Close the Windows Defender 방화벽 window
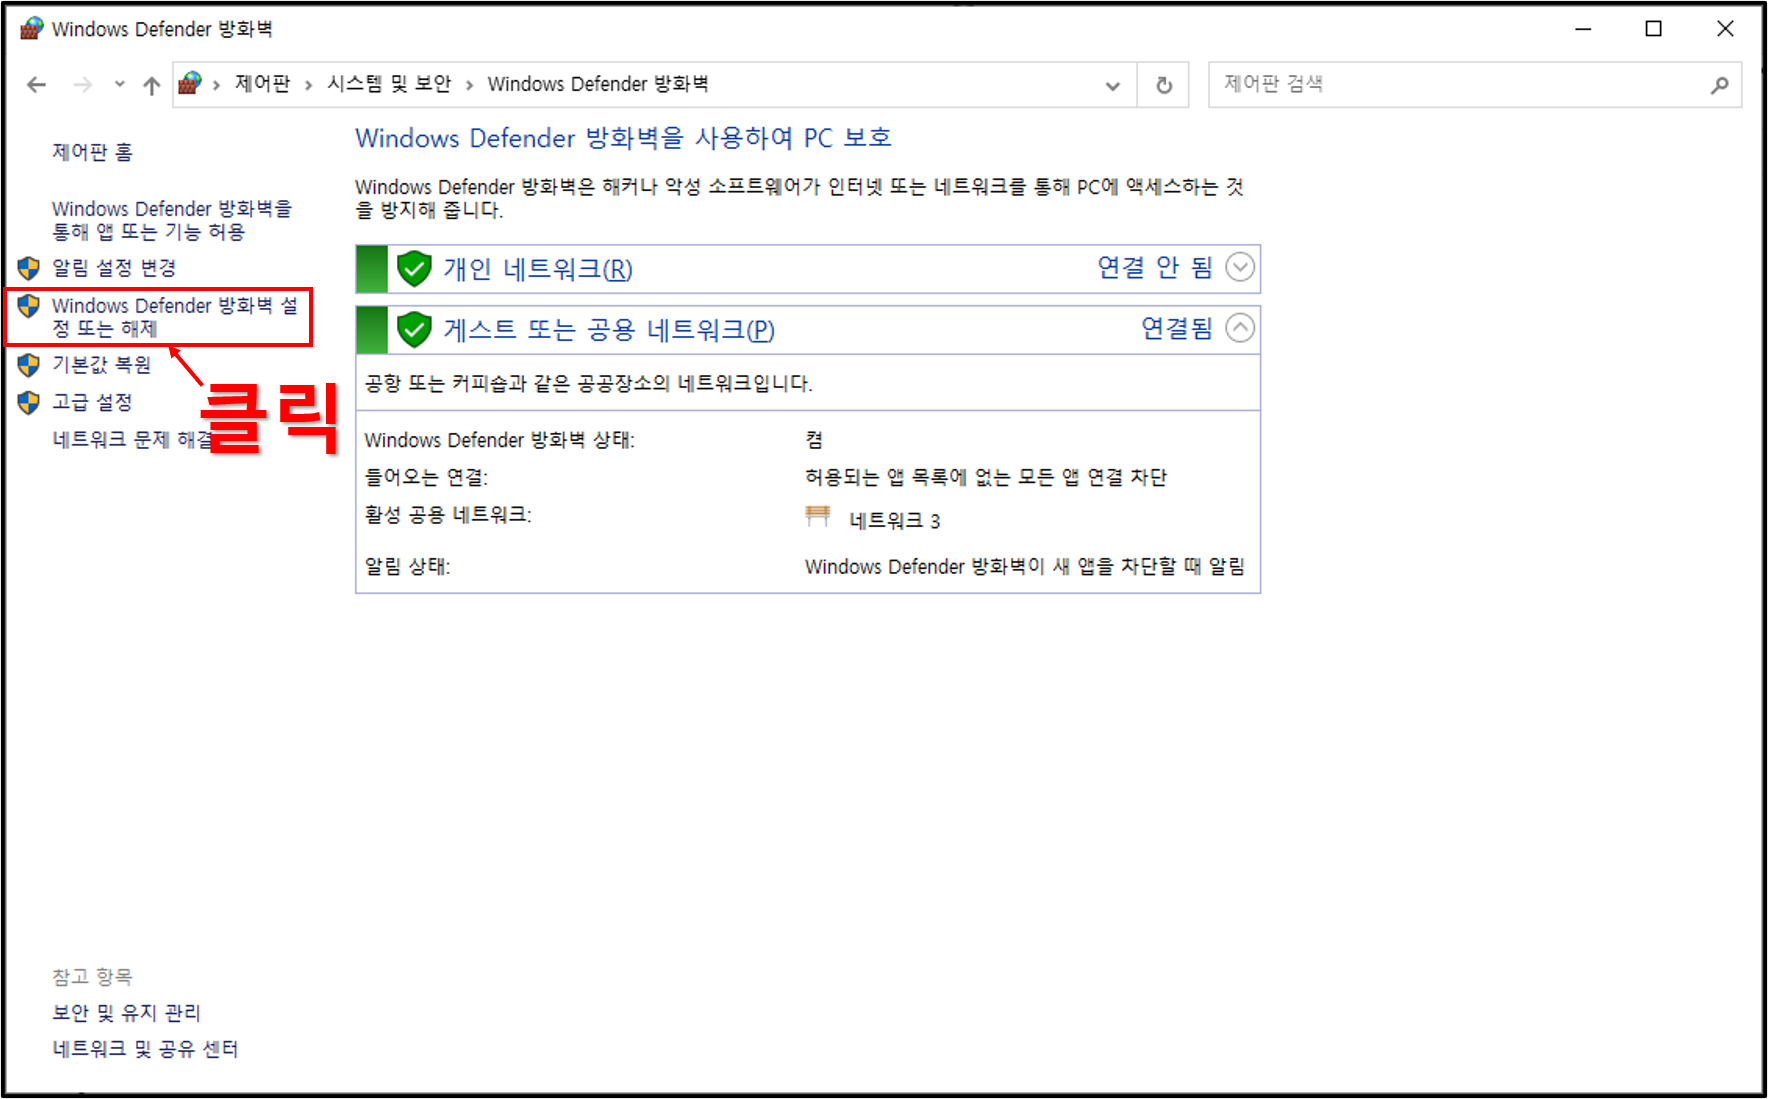Viewport: 1768px width, 1099px height. tap(1725, 29)
